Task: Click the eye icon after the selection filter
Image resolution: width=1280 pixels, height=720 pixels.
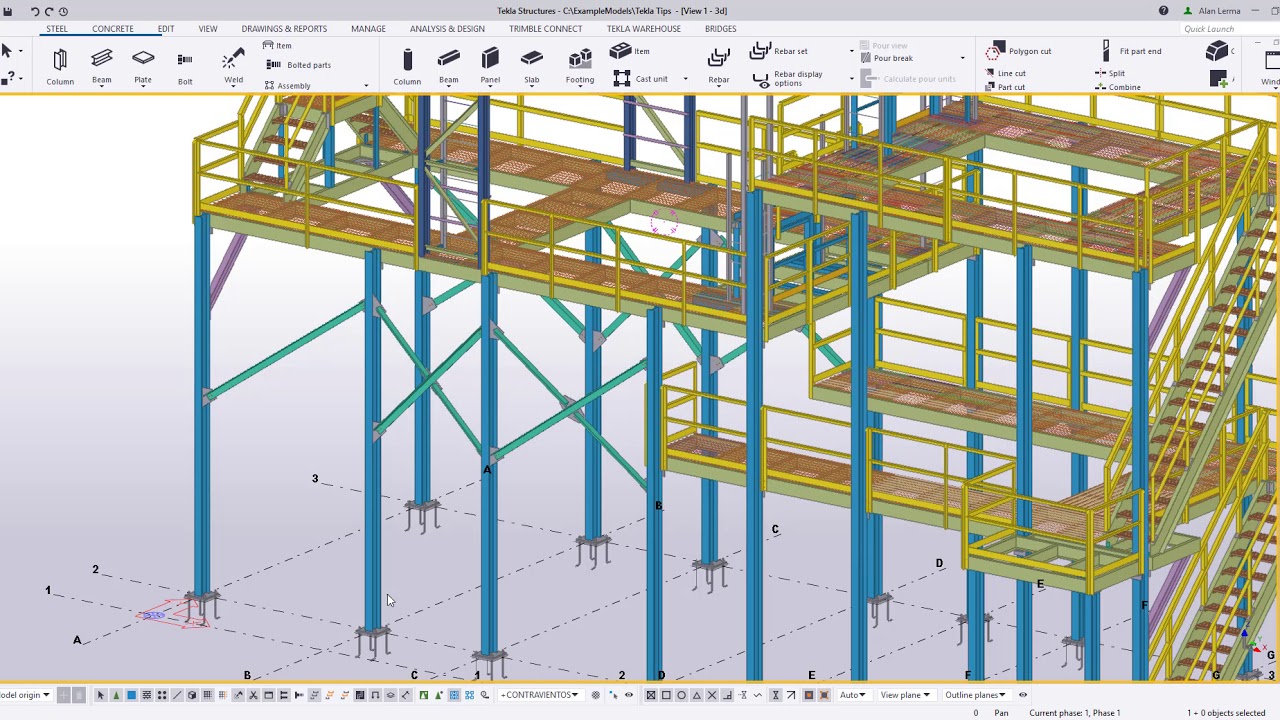Action: [629, 695]
